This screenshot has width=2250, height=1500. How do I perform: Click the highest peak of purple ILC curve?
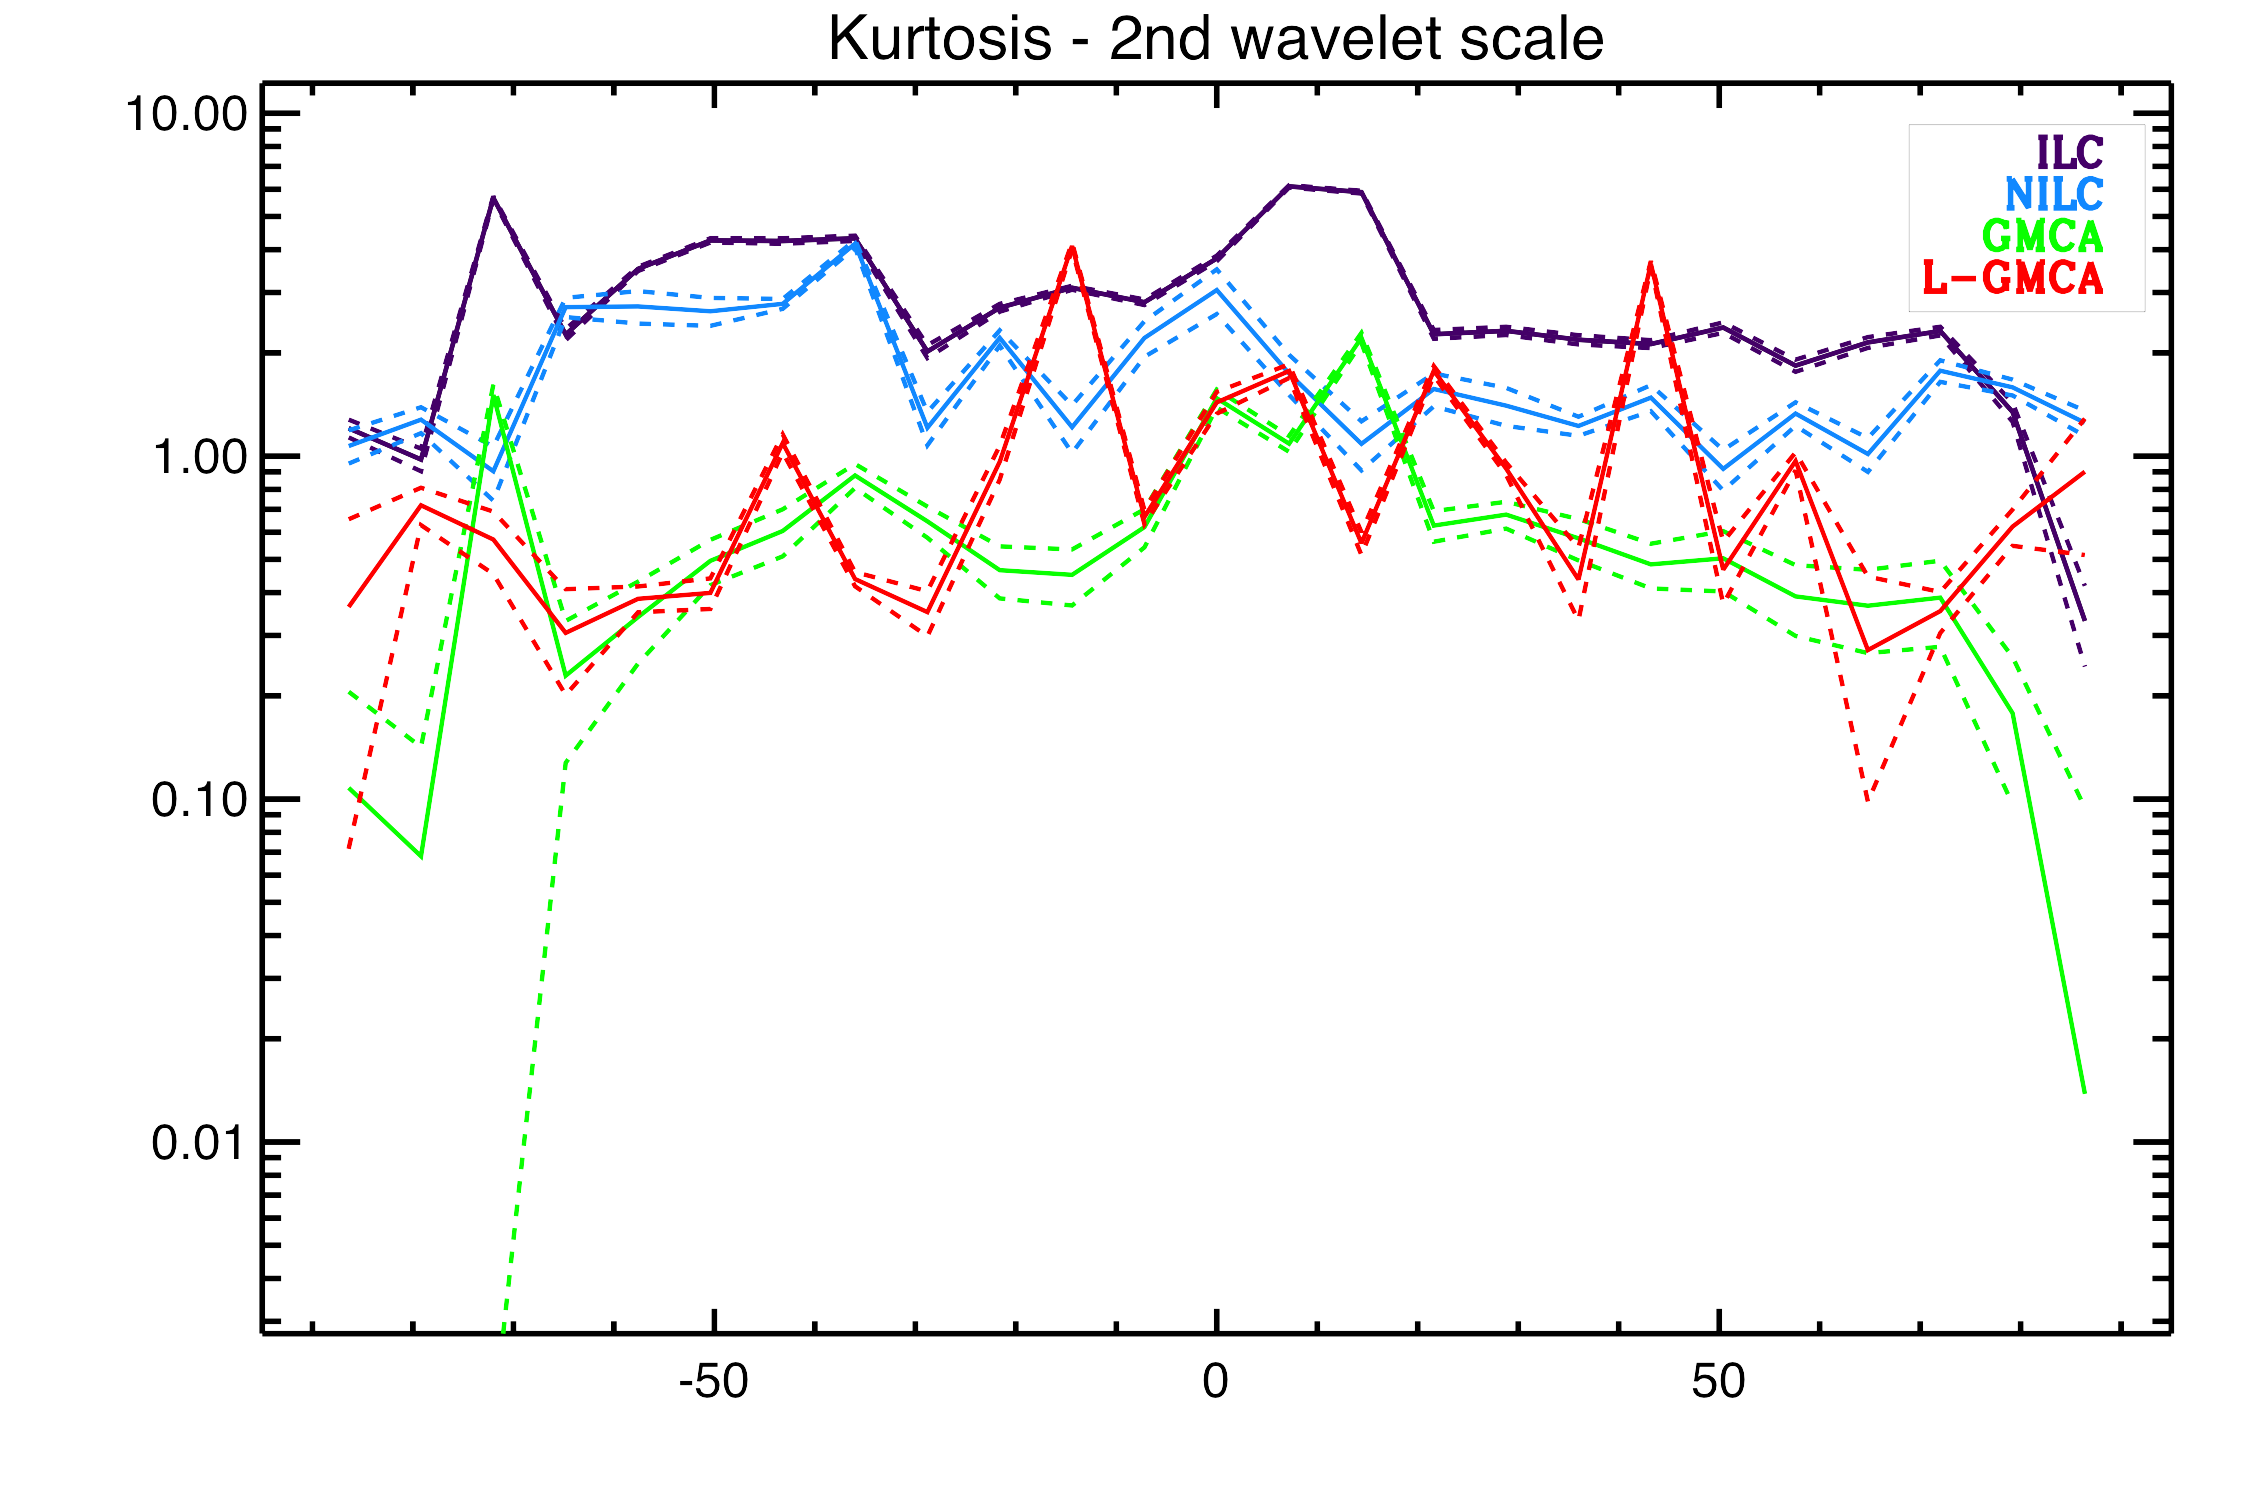pos(1290,186)
